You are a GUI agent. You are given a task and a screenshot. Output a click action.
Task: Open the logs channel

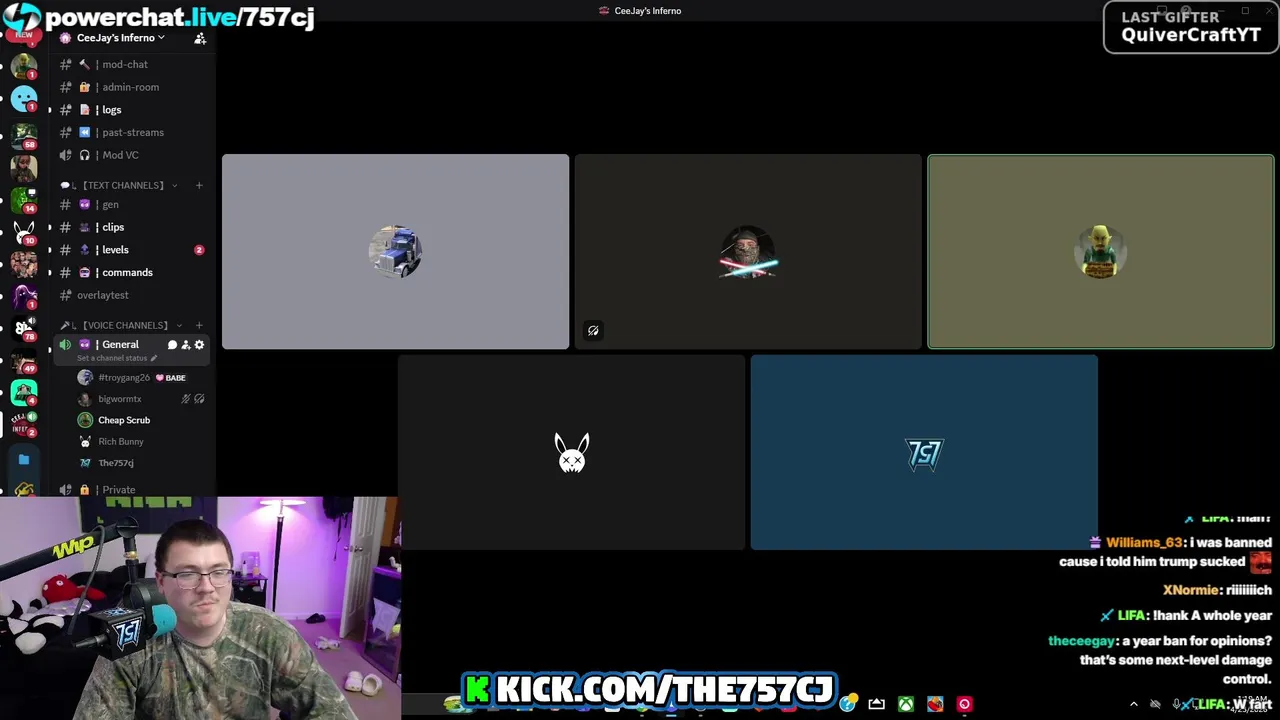(x=132, y=110)
